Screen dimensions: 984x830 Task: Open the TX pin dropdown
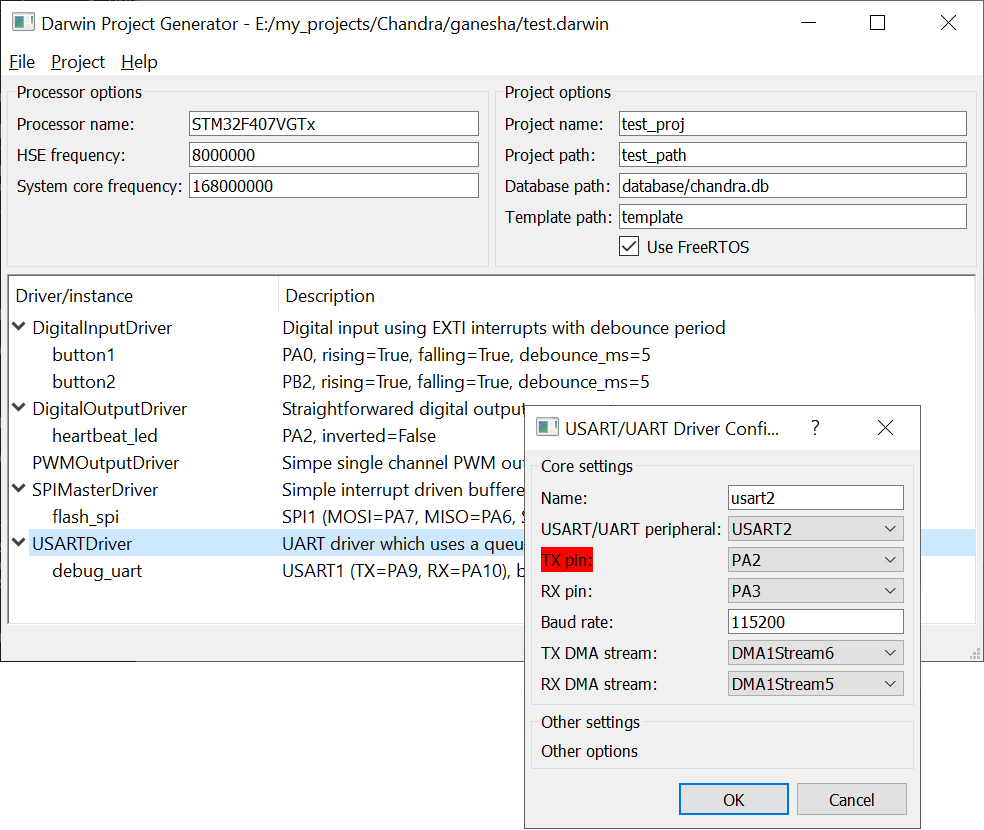[815, 560]
